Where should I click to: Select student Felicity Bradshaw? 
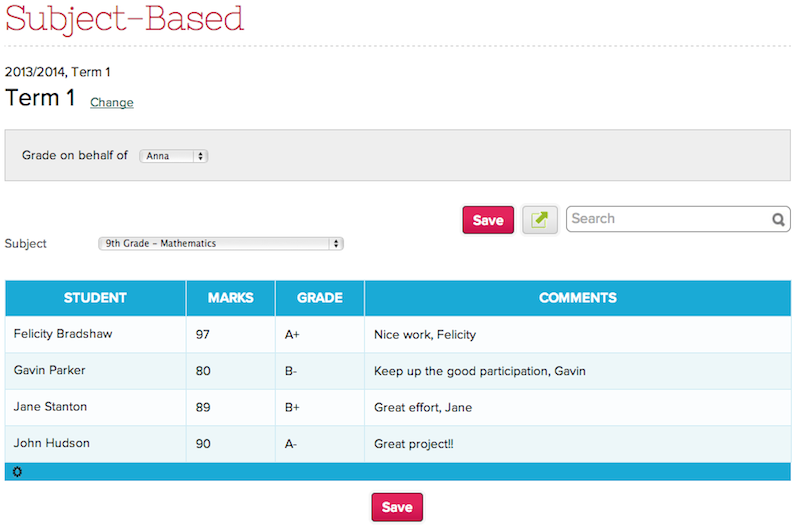(x=63, y=334)
